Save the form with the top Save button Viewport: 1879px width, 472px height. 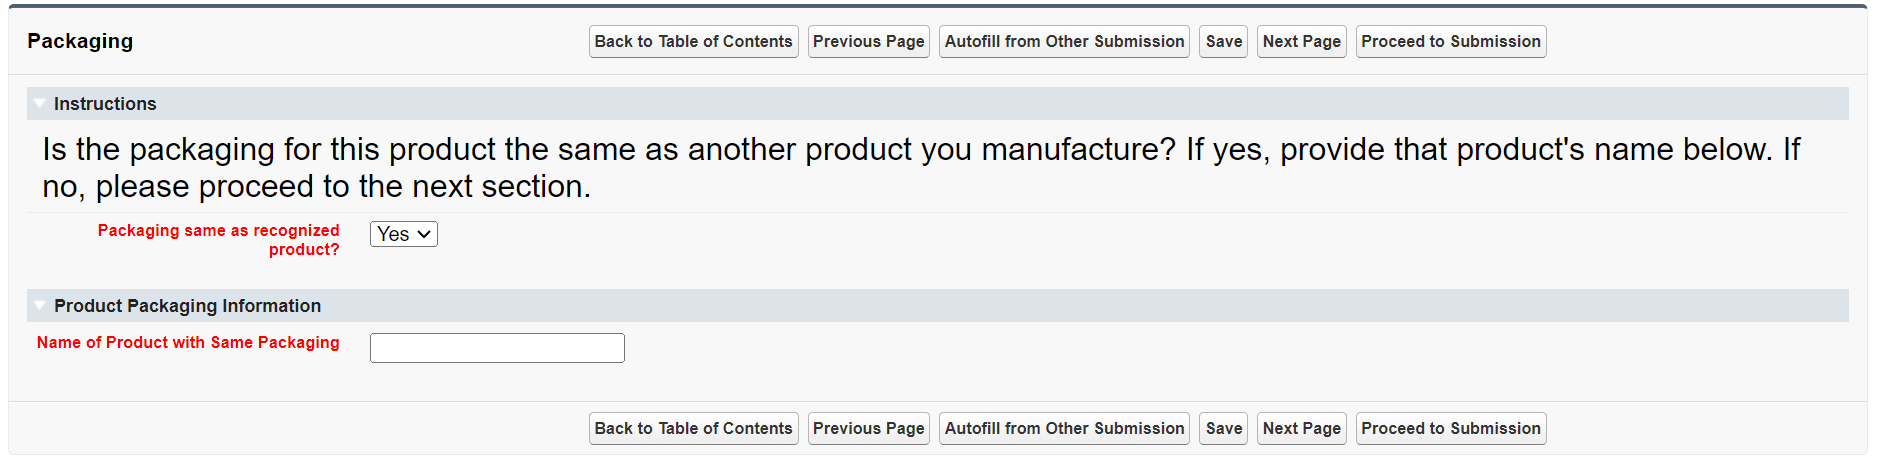click(1223, 42)
